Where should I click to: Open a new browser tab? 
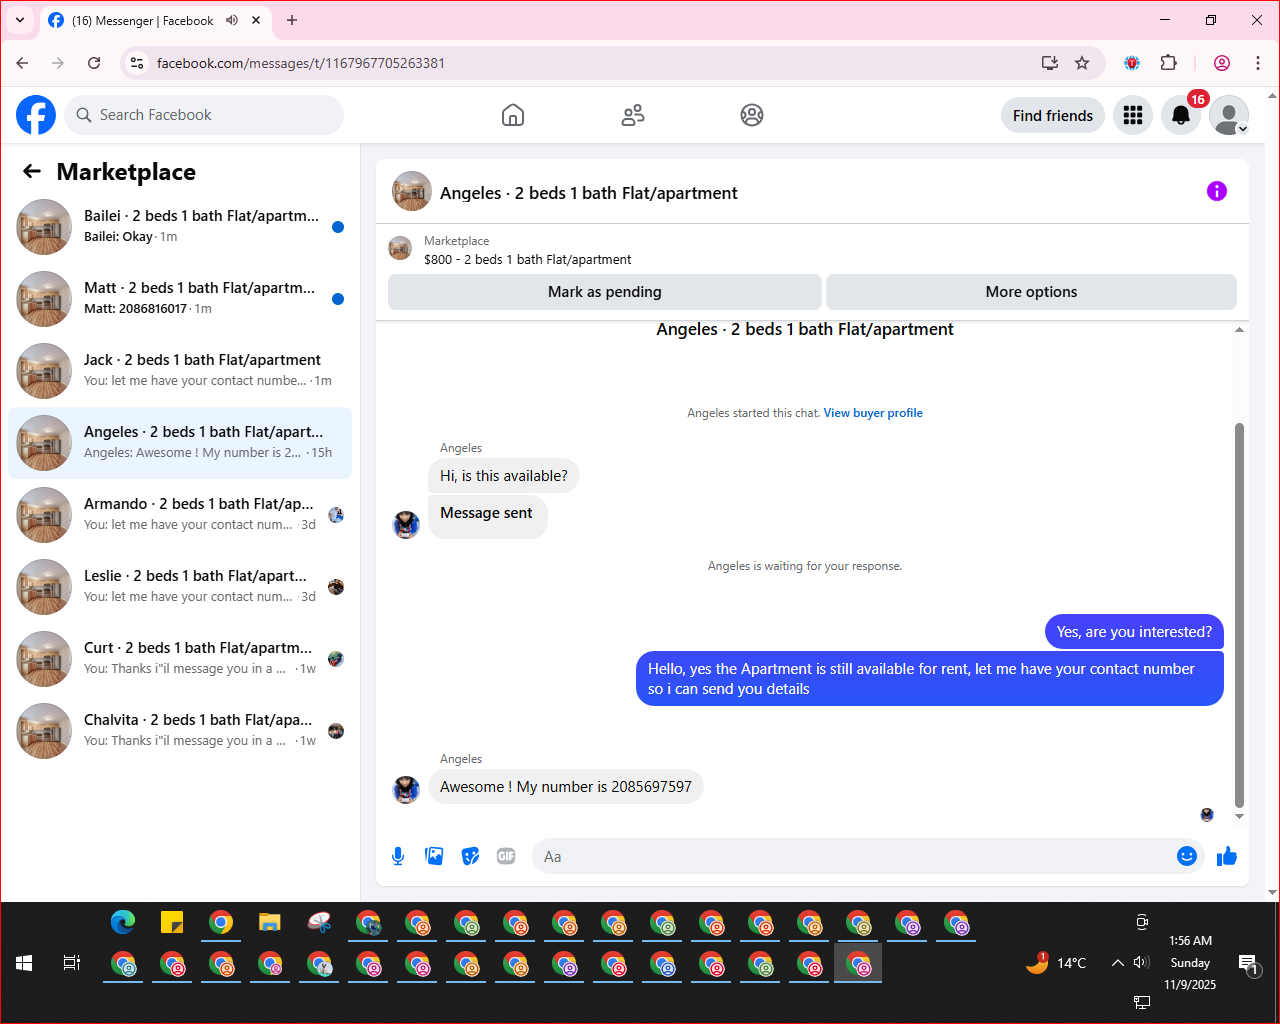coord(292,20)
